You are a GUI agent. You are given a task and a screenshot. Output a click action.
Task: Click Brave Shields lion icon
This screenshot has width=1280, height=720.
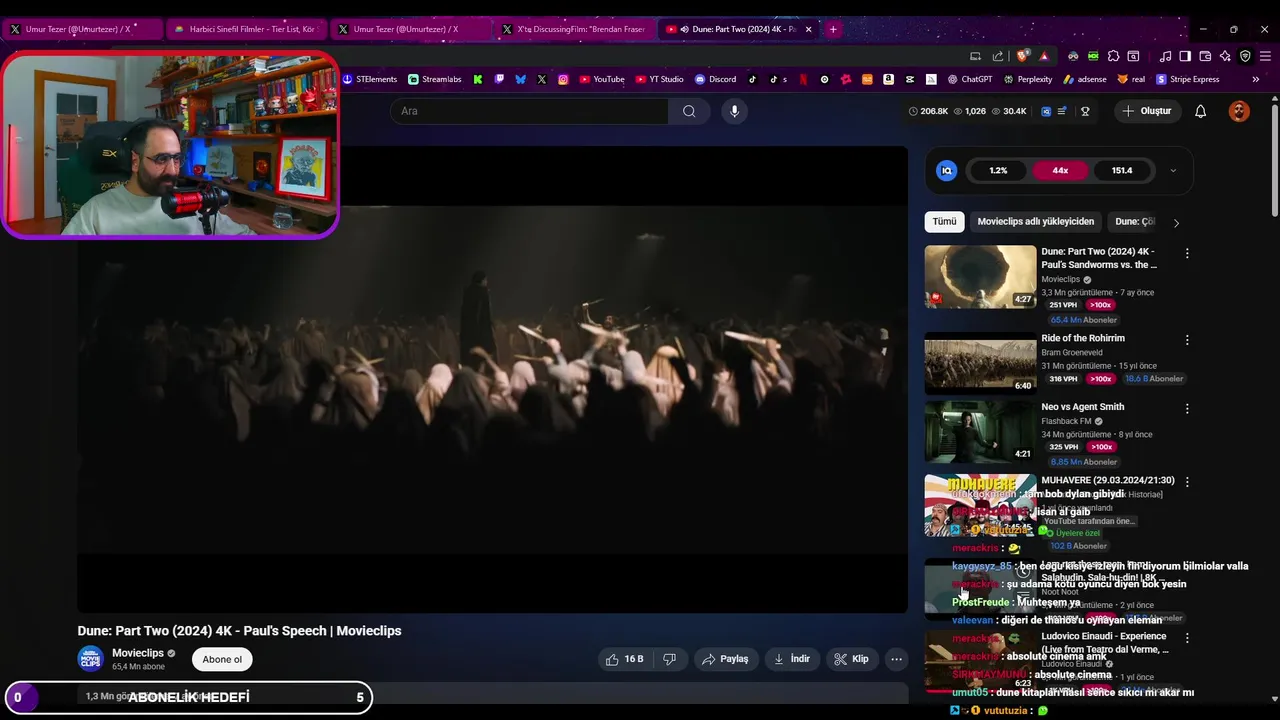1023,56
